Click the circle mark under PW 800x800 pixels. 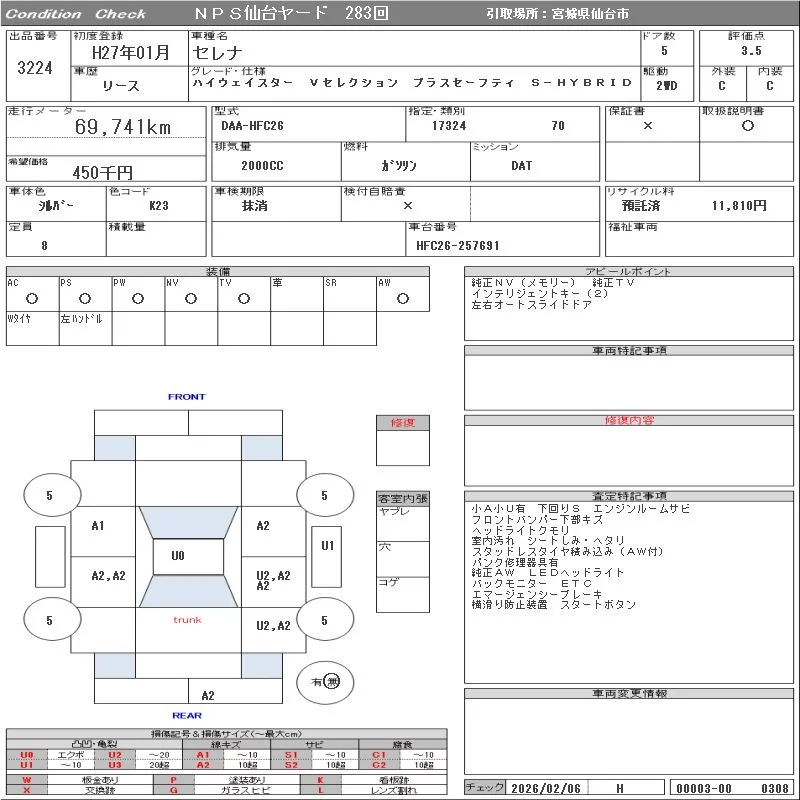pyautogui.click(x=138, y=298)
